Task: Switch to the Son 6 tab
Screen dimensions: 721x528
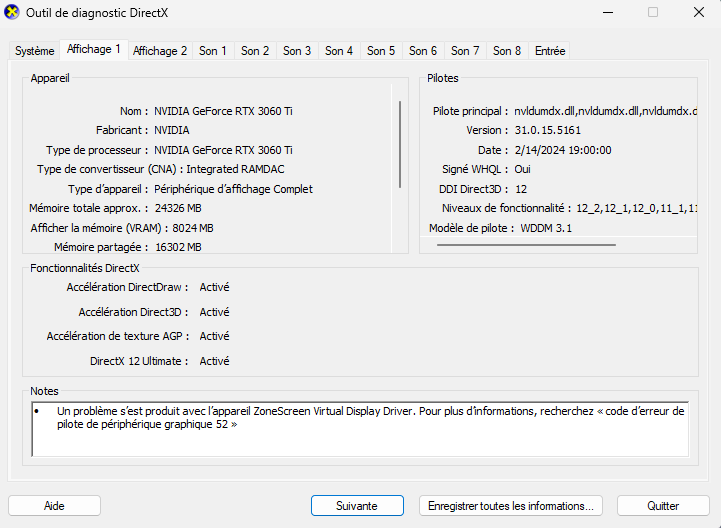Action: click(x=423, y=51)
